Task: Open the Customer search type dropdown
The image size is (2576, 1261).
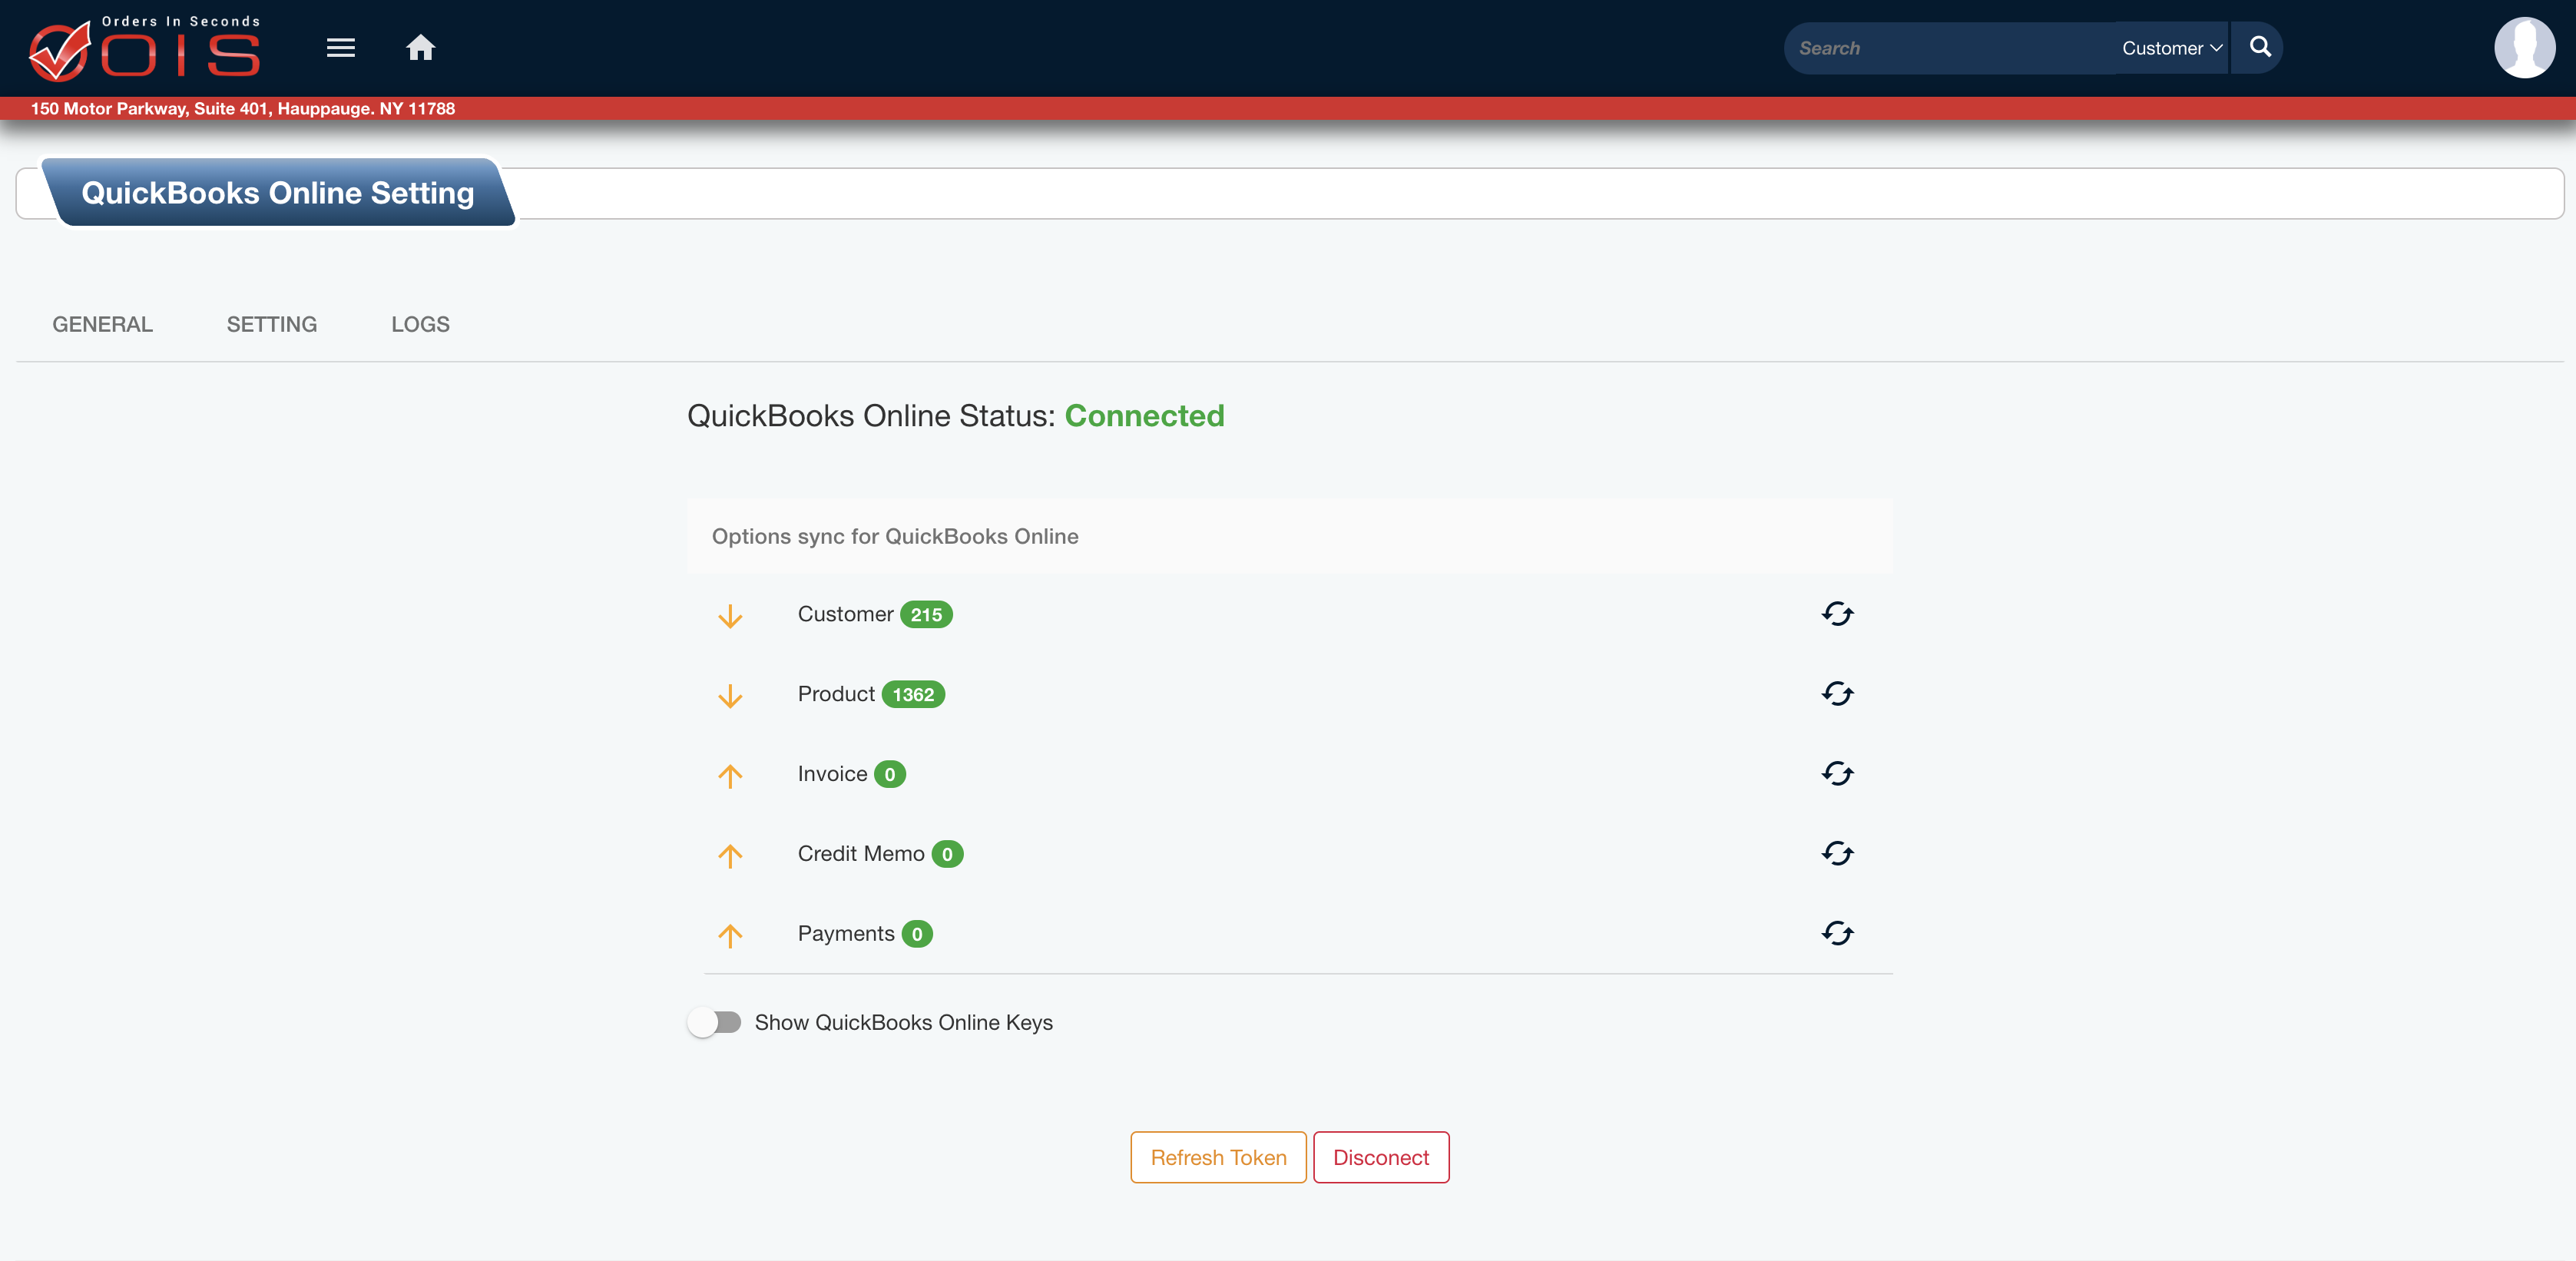Action: [2171, 48]
